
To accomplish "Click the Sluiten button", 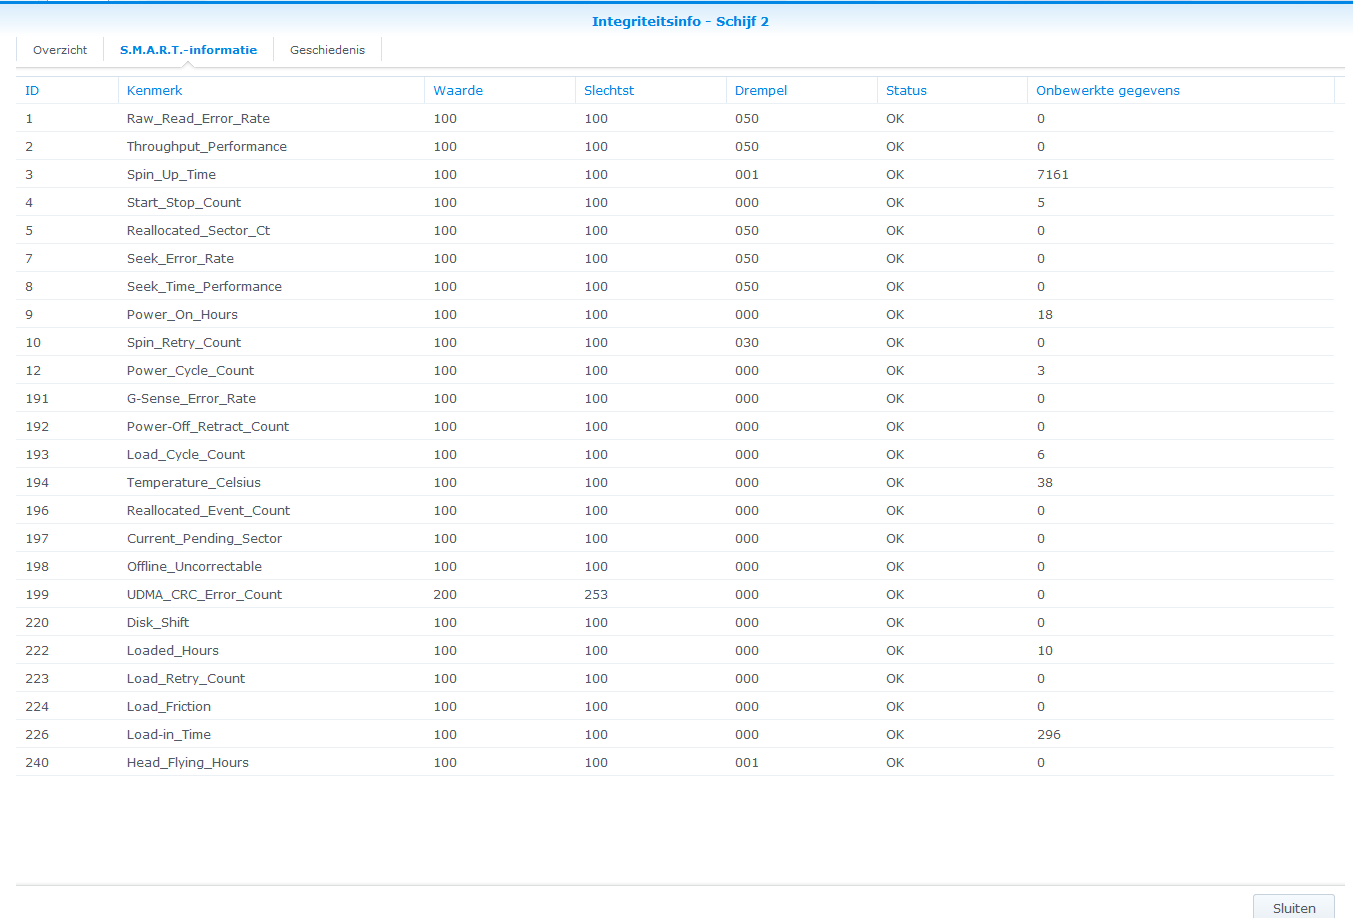I will [1293, 907].
